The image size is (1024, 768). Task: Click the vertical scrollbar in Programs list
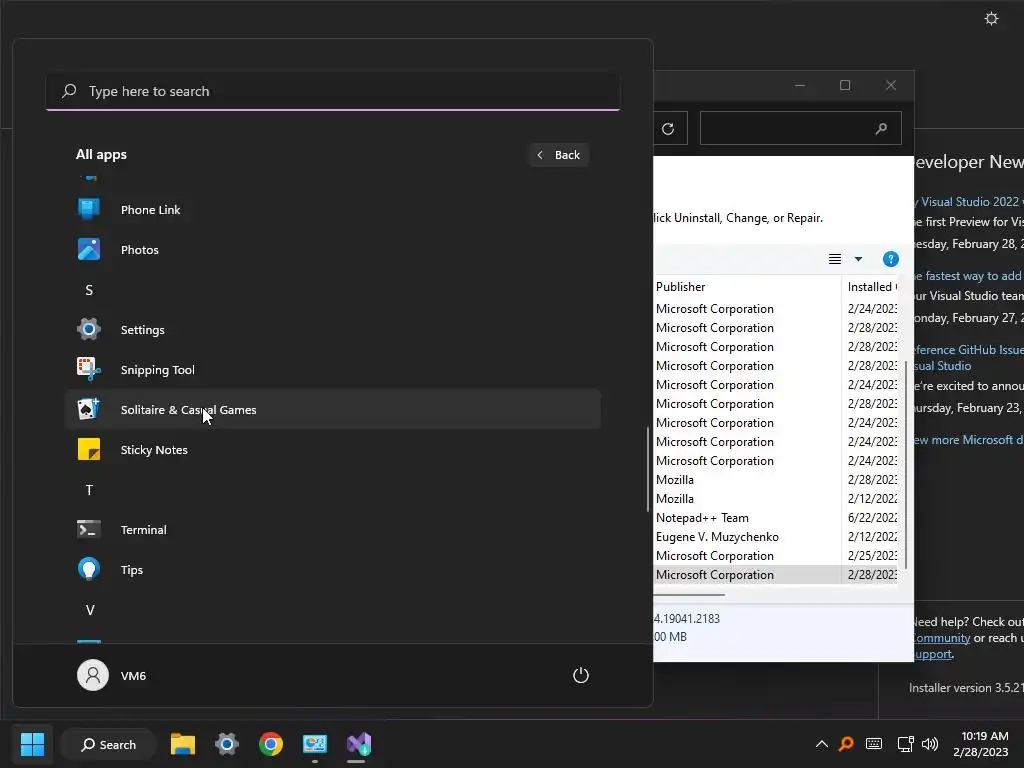(x=905, y=464)
